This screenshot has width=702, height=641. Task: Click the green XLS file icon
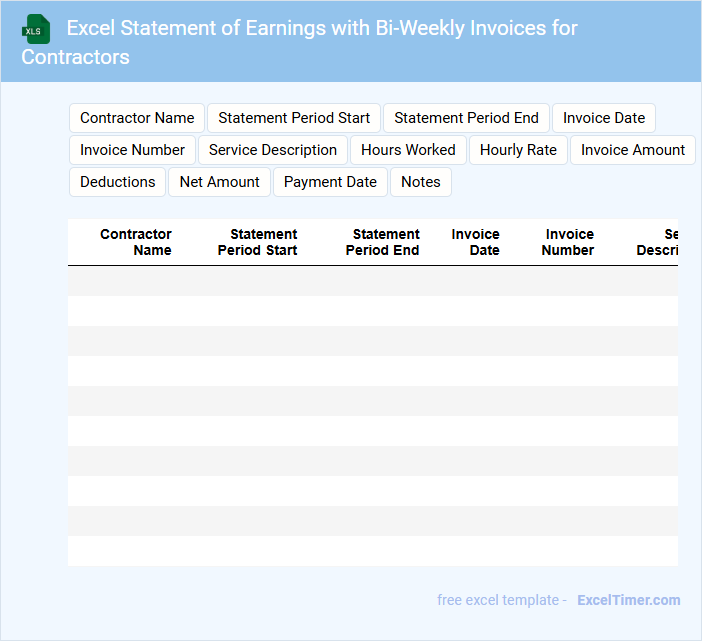pyautogui.click(x=37, y=29)
